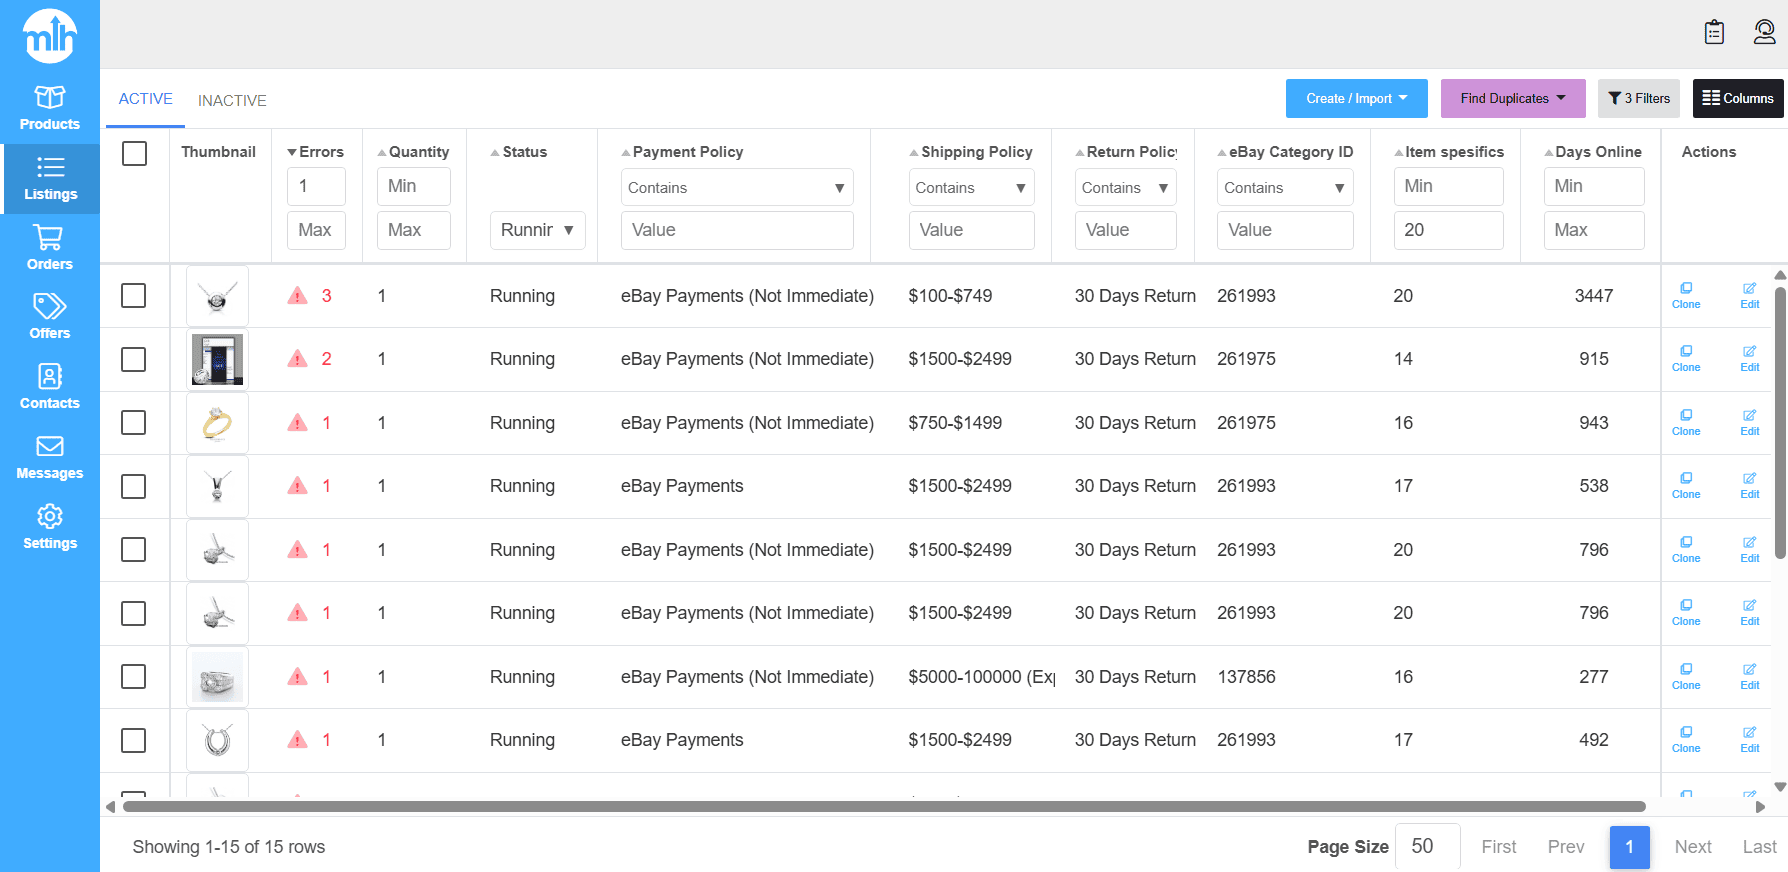Edit the listing with 538 days online
Screen dimensions: 1788x872
pyautogui.click(x=1750, y=486)
